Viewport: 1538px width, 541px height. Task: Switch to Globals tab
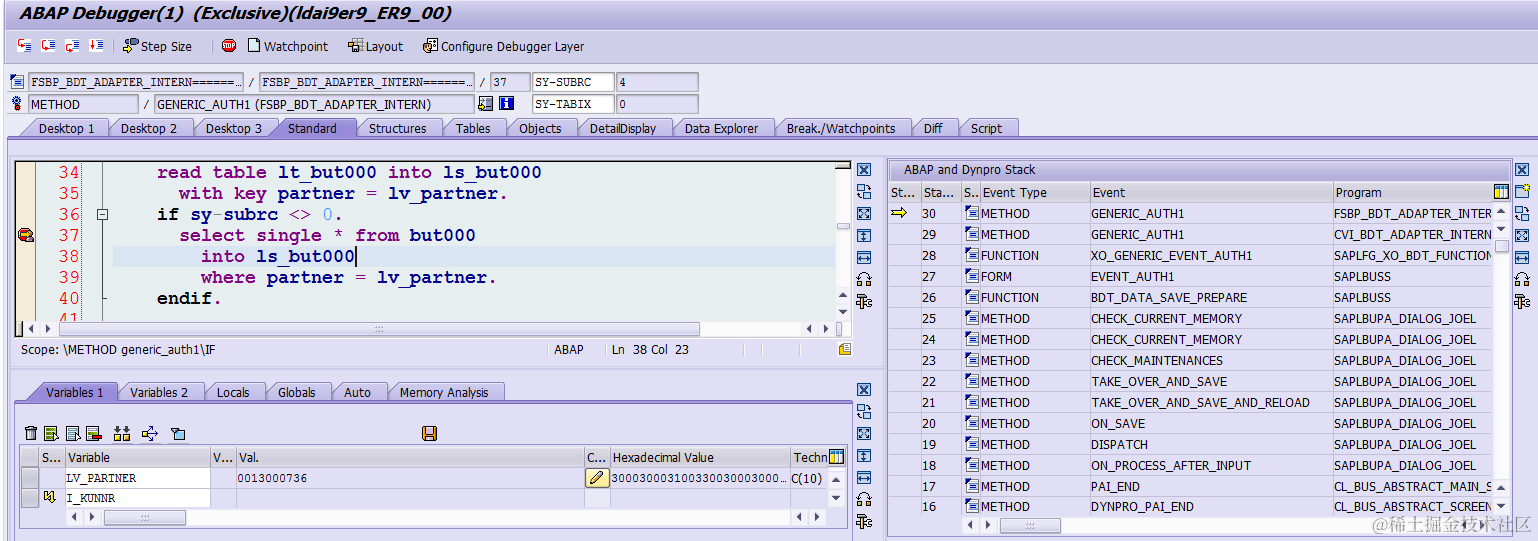(x=296, y=392)
